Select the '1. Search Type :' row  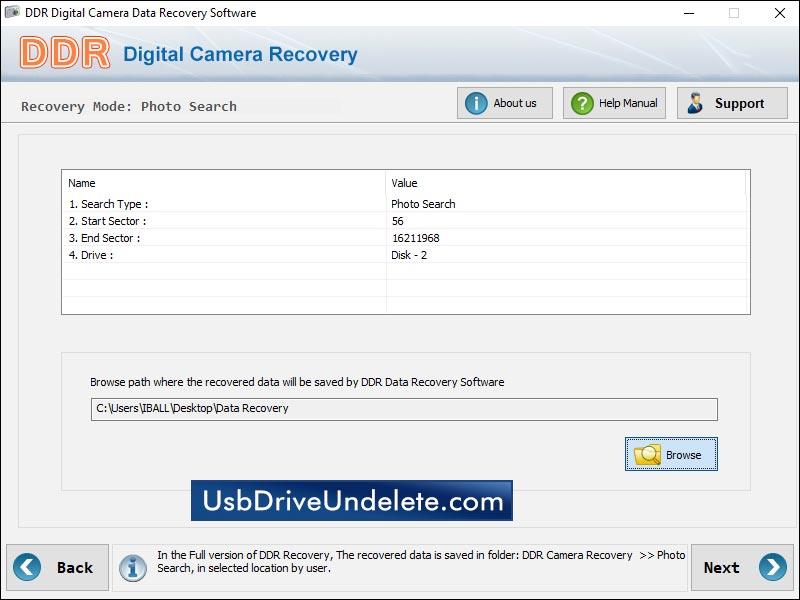(406, 204)
